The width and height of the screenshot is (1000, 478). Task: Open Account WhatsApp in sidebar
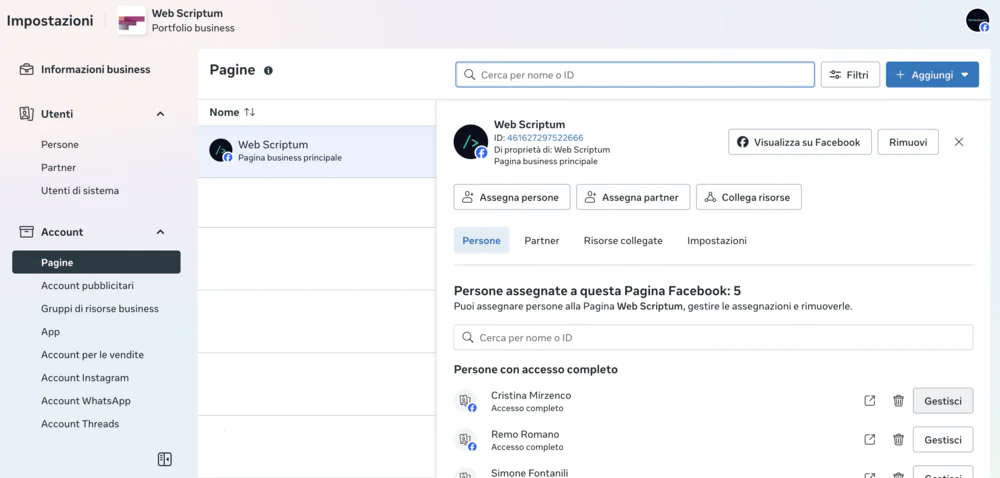pos(85,401)
